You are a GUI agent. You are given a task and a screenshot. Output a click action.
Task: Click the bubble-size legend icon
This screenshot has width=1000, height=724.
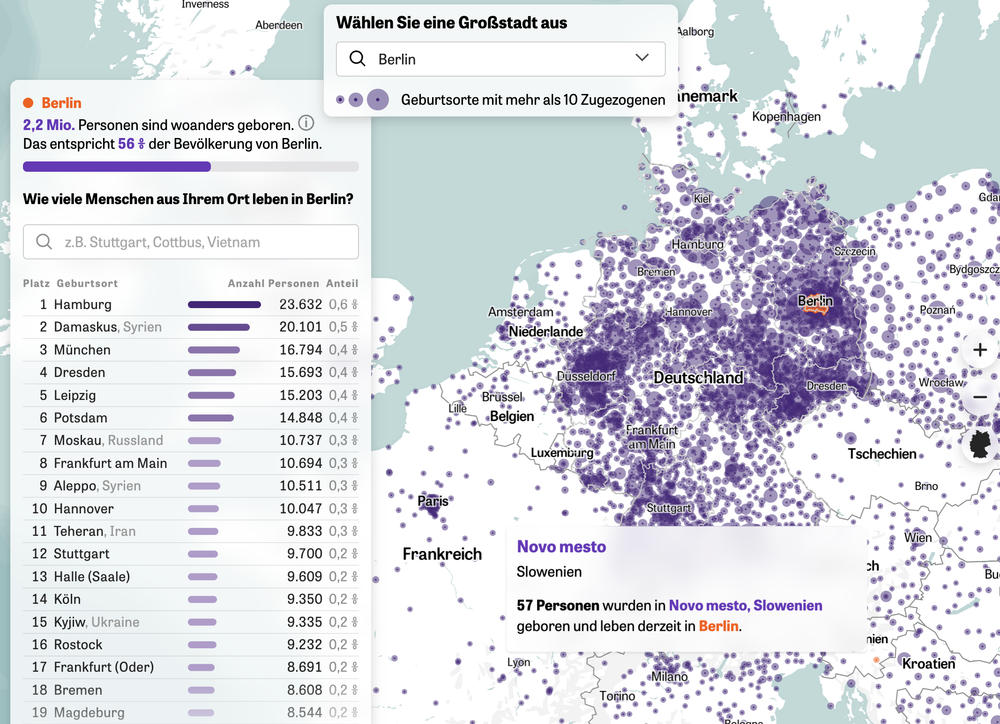pos(363,100)
